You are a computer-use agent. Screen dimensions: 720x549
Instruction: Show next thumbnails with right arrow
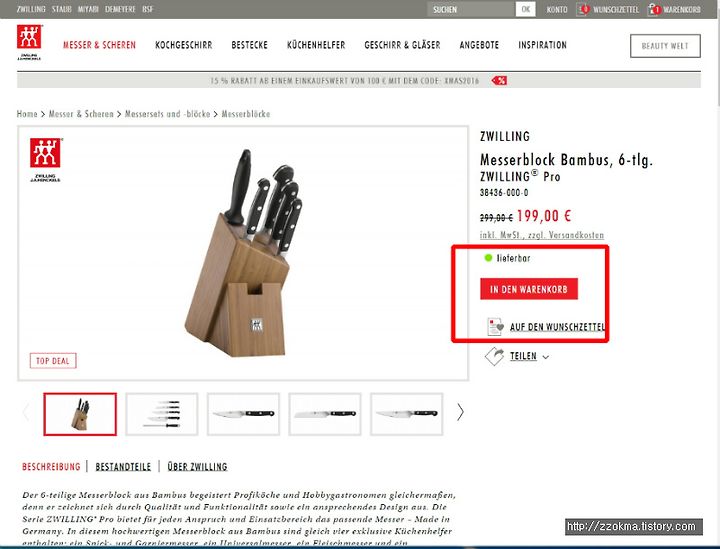tap(460, 412)
